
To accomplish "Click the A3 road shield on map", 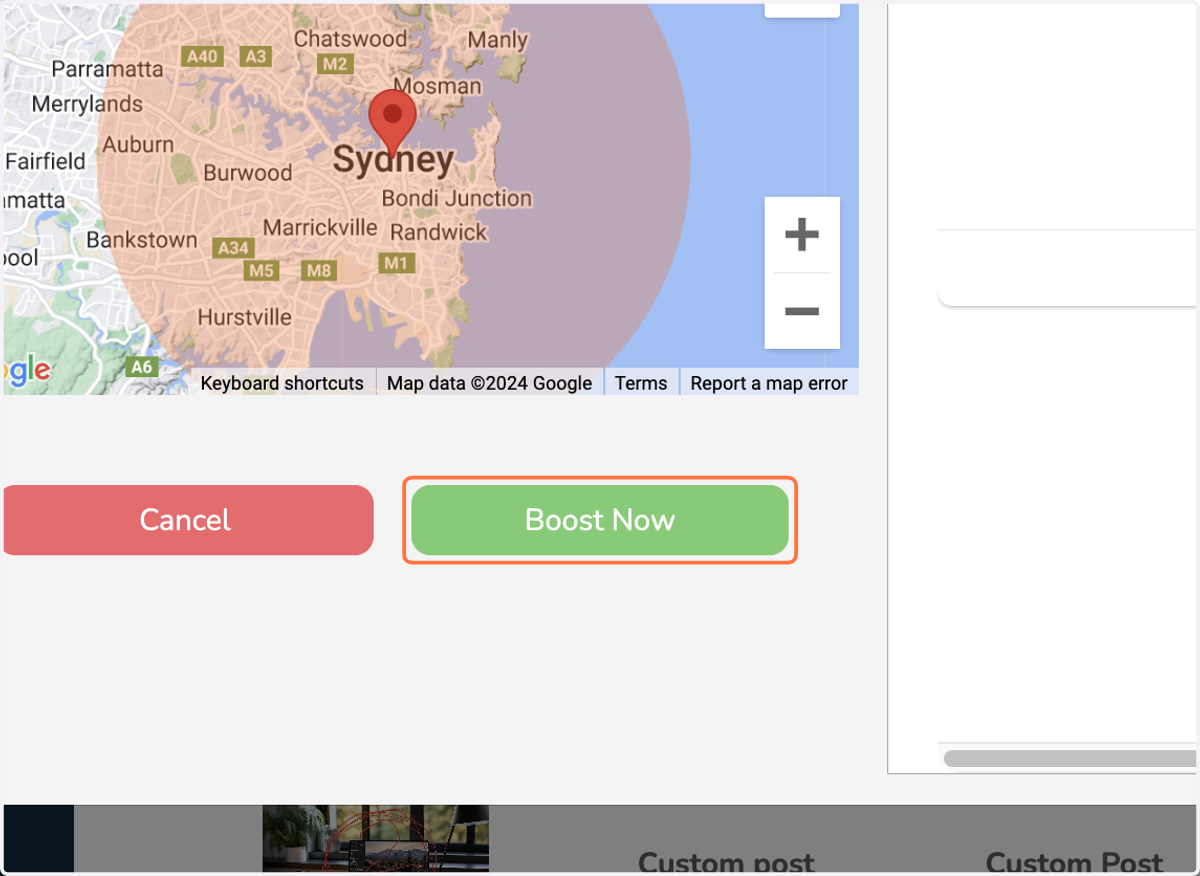I will [x=256, y=57].
